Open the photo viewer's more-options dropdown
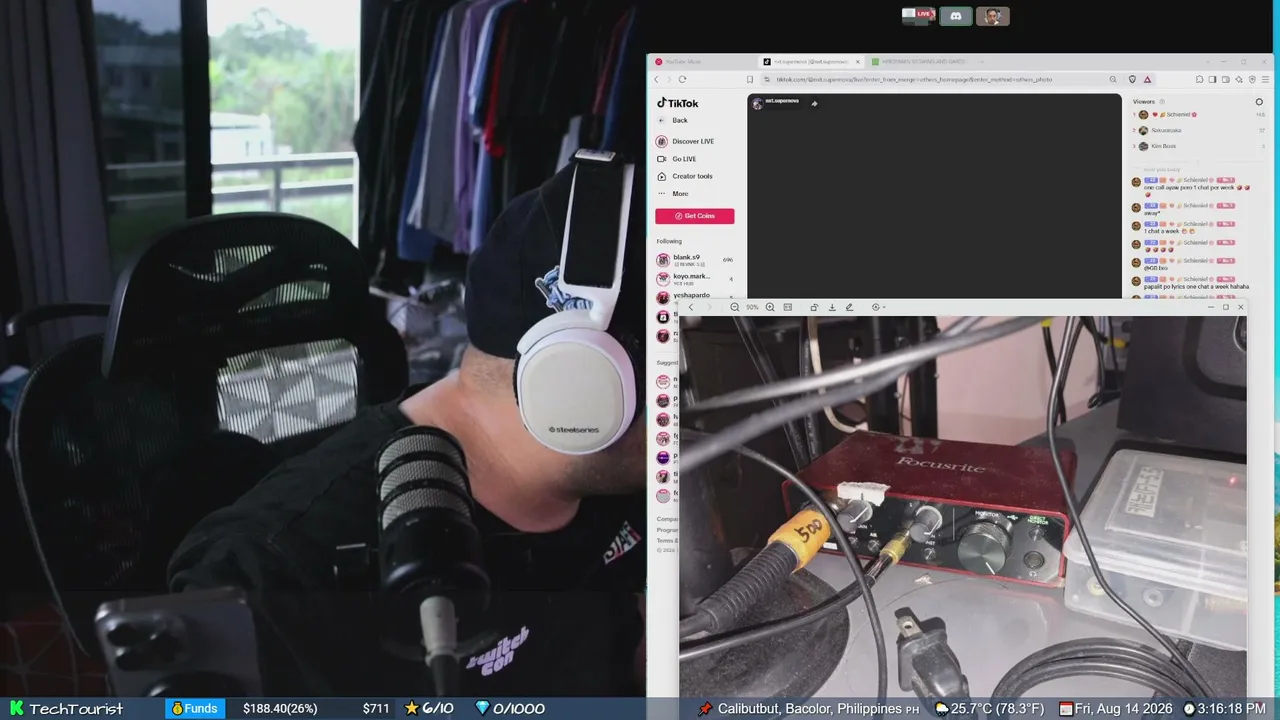 (878, 307)
